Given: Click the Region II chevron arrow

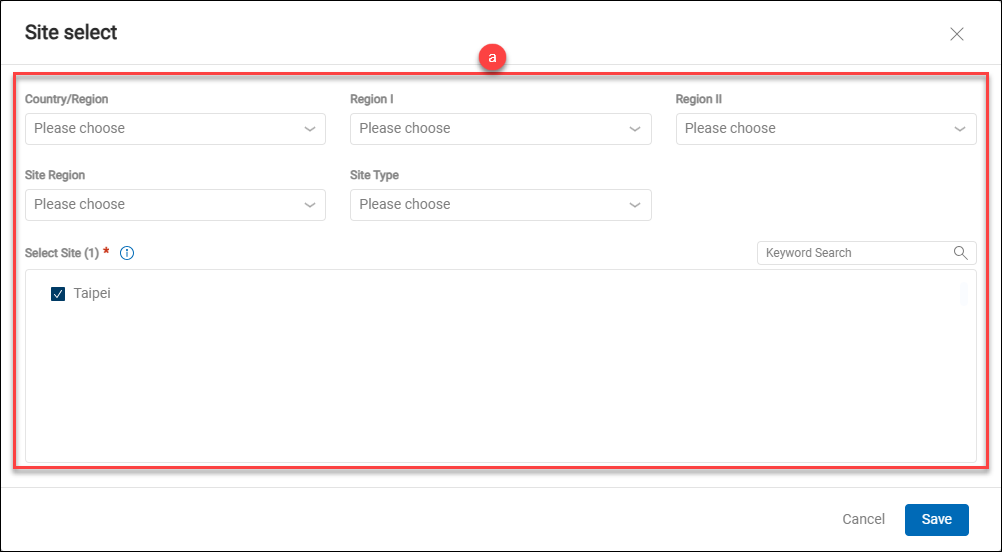Looking at the screenshot, I should coord(960,129).
